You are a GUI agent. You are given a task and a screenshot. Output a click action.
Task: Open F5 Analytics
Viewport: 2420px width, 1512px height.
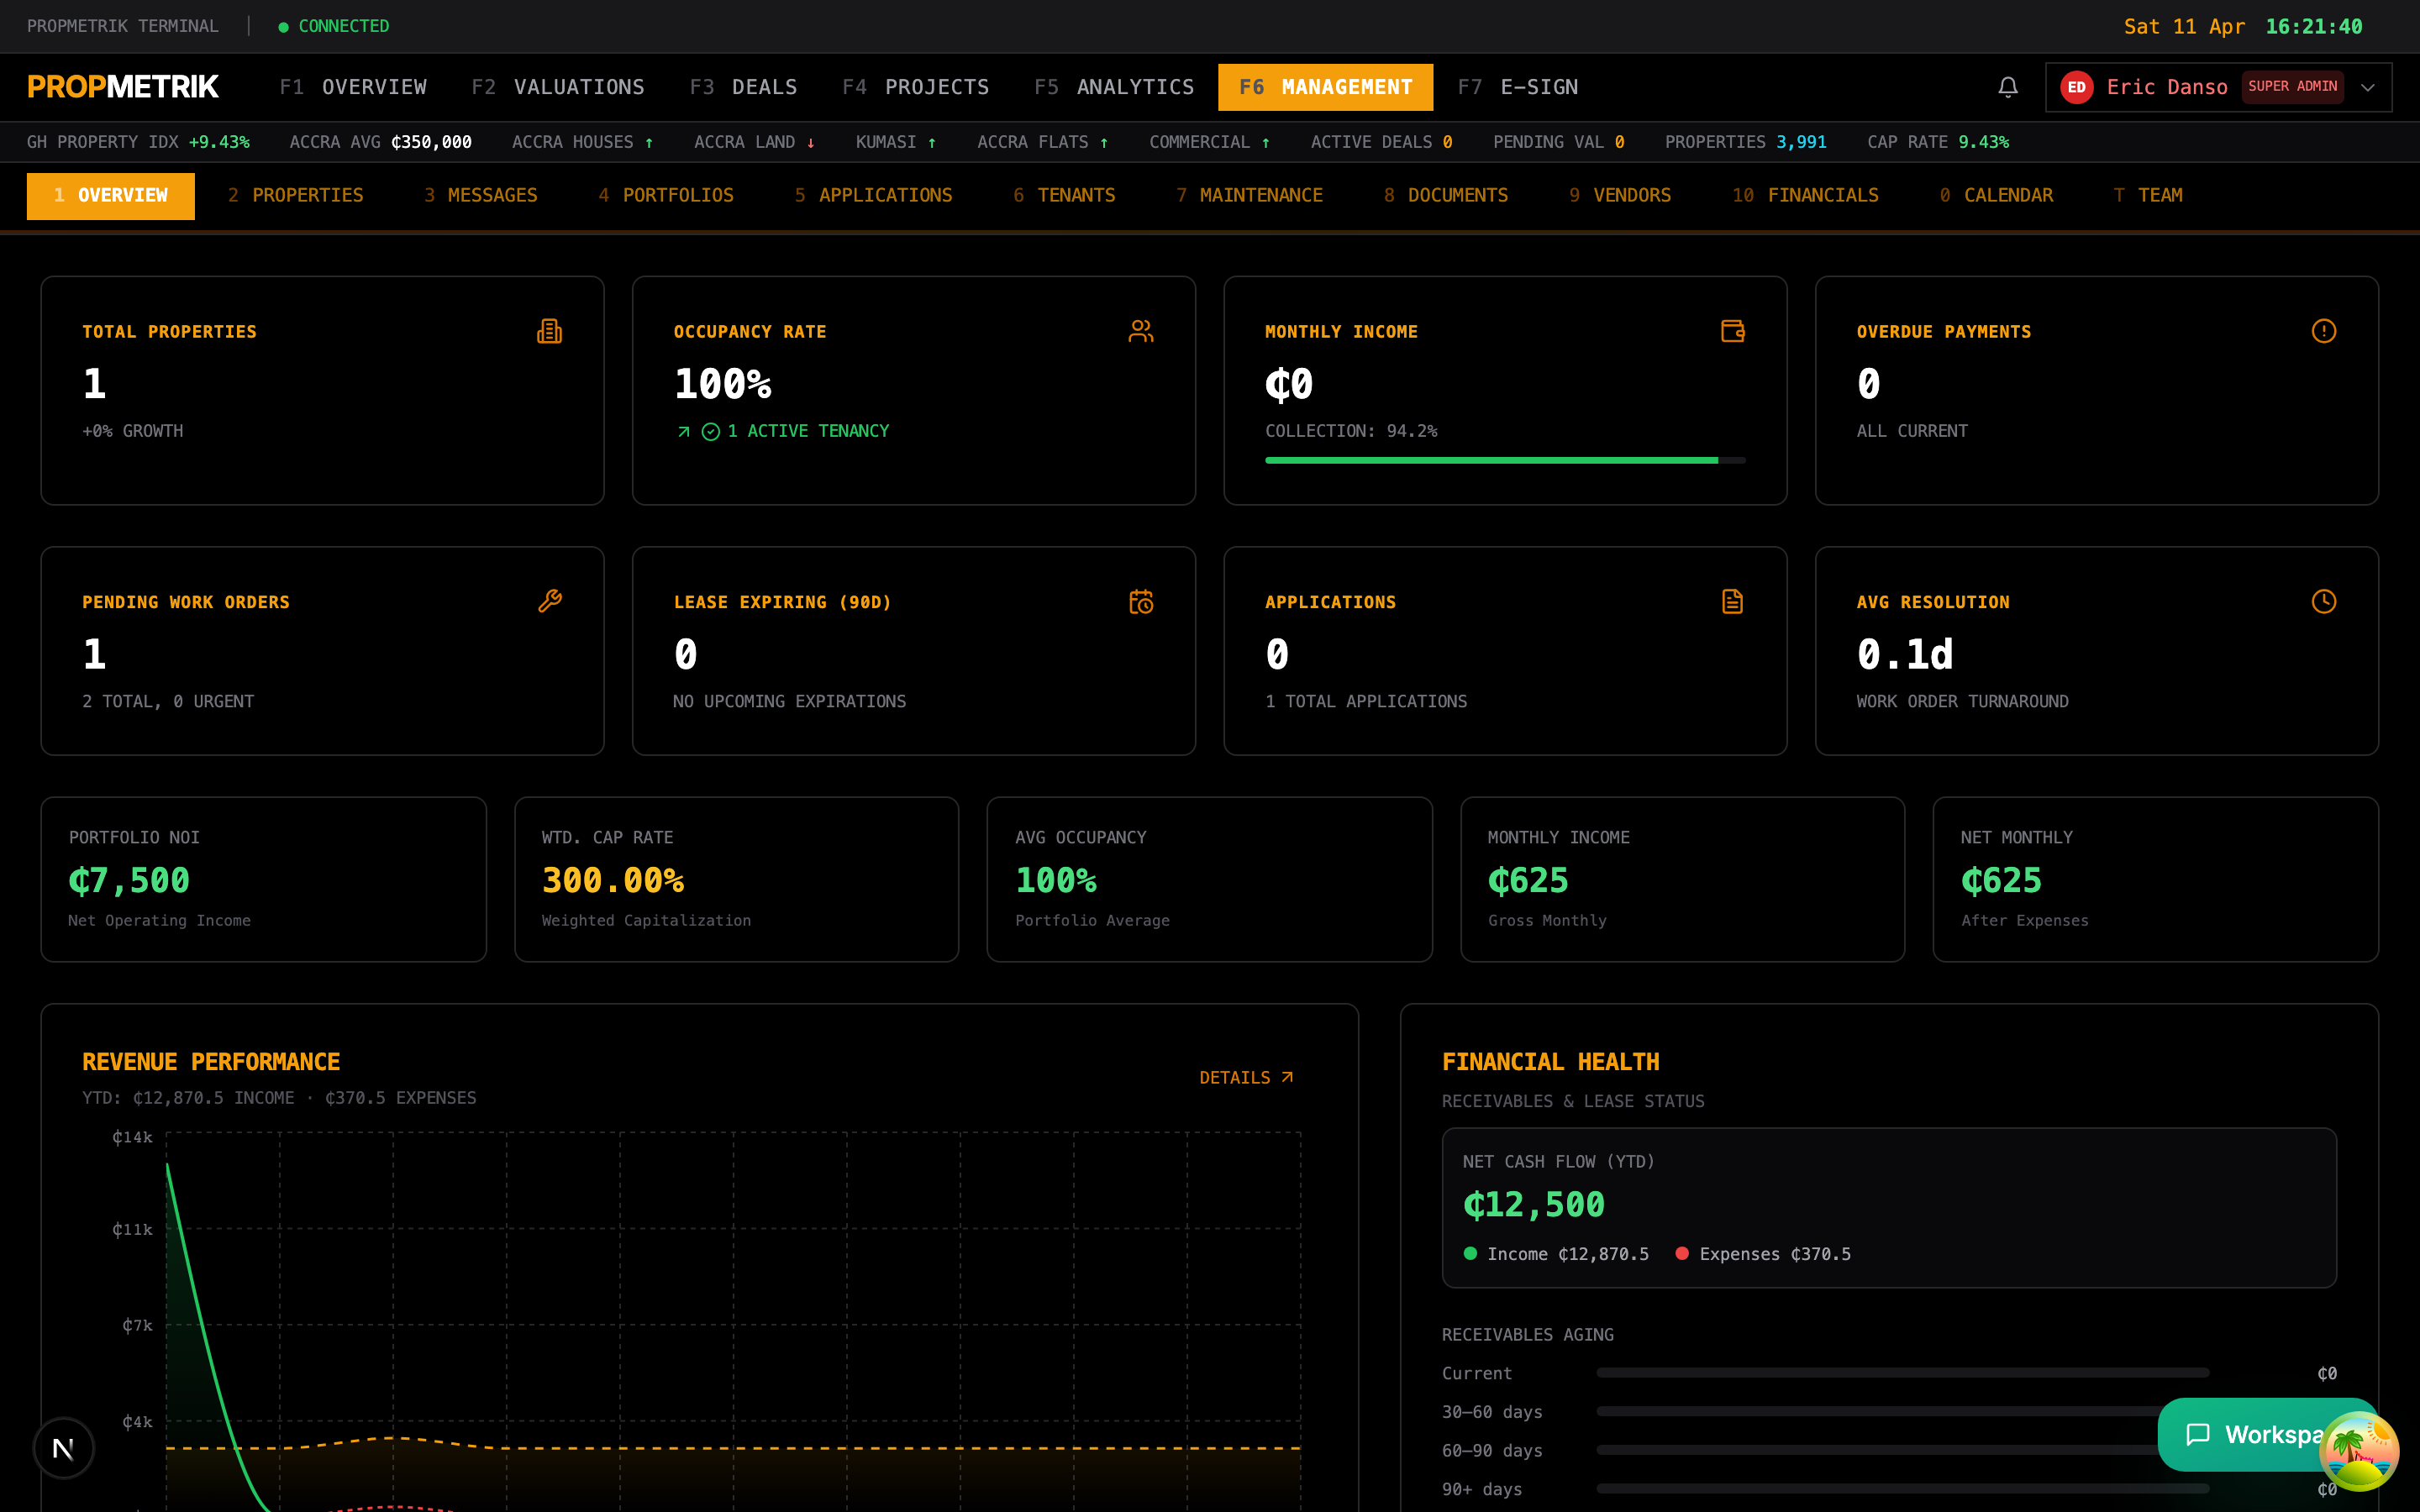[1114, 87]
